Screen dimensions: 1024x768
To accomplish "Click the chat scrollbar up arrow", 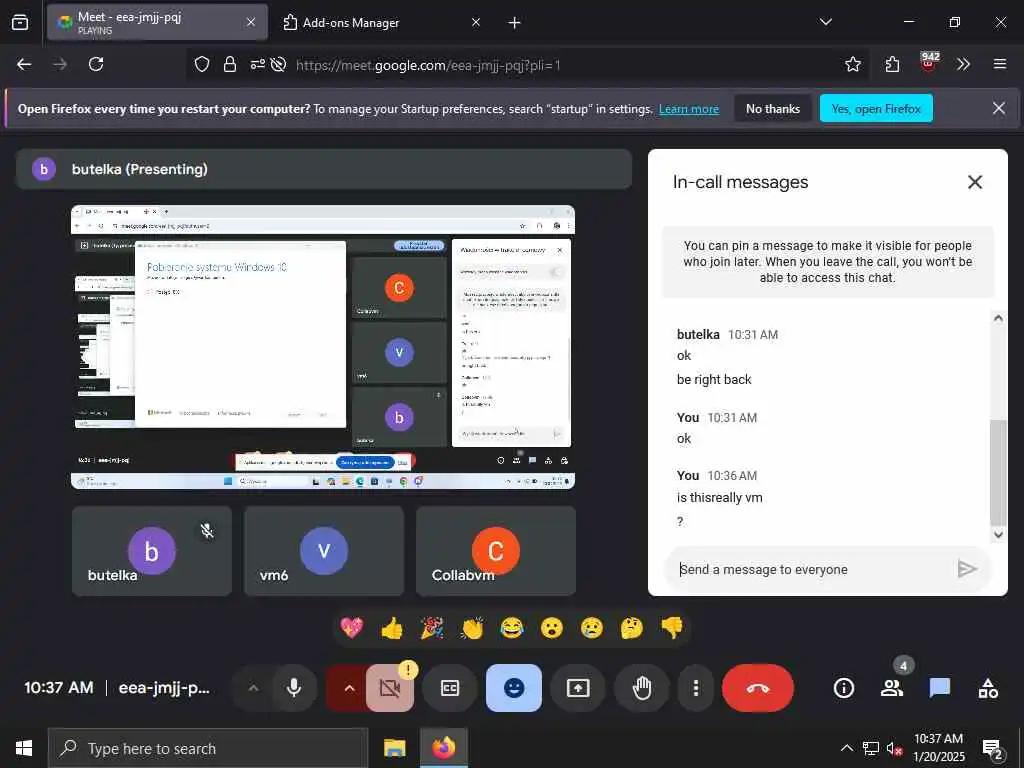I will pyautogui.click(x=998, y=318).
